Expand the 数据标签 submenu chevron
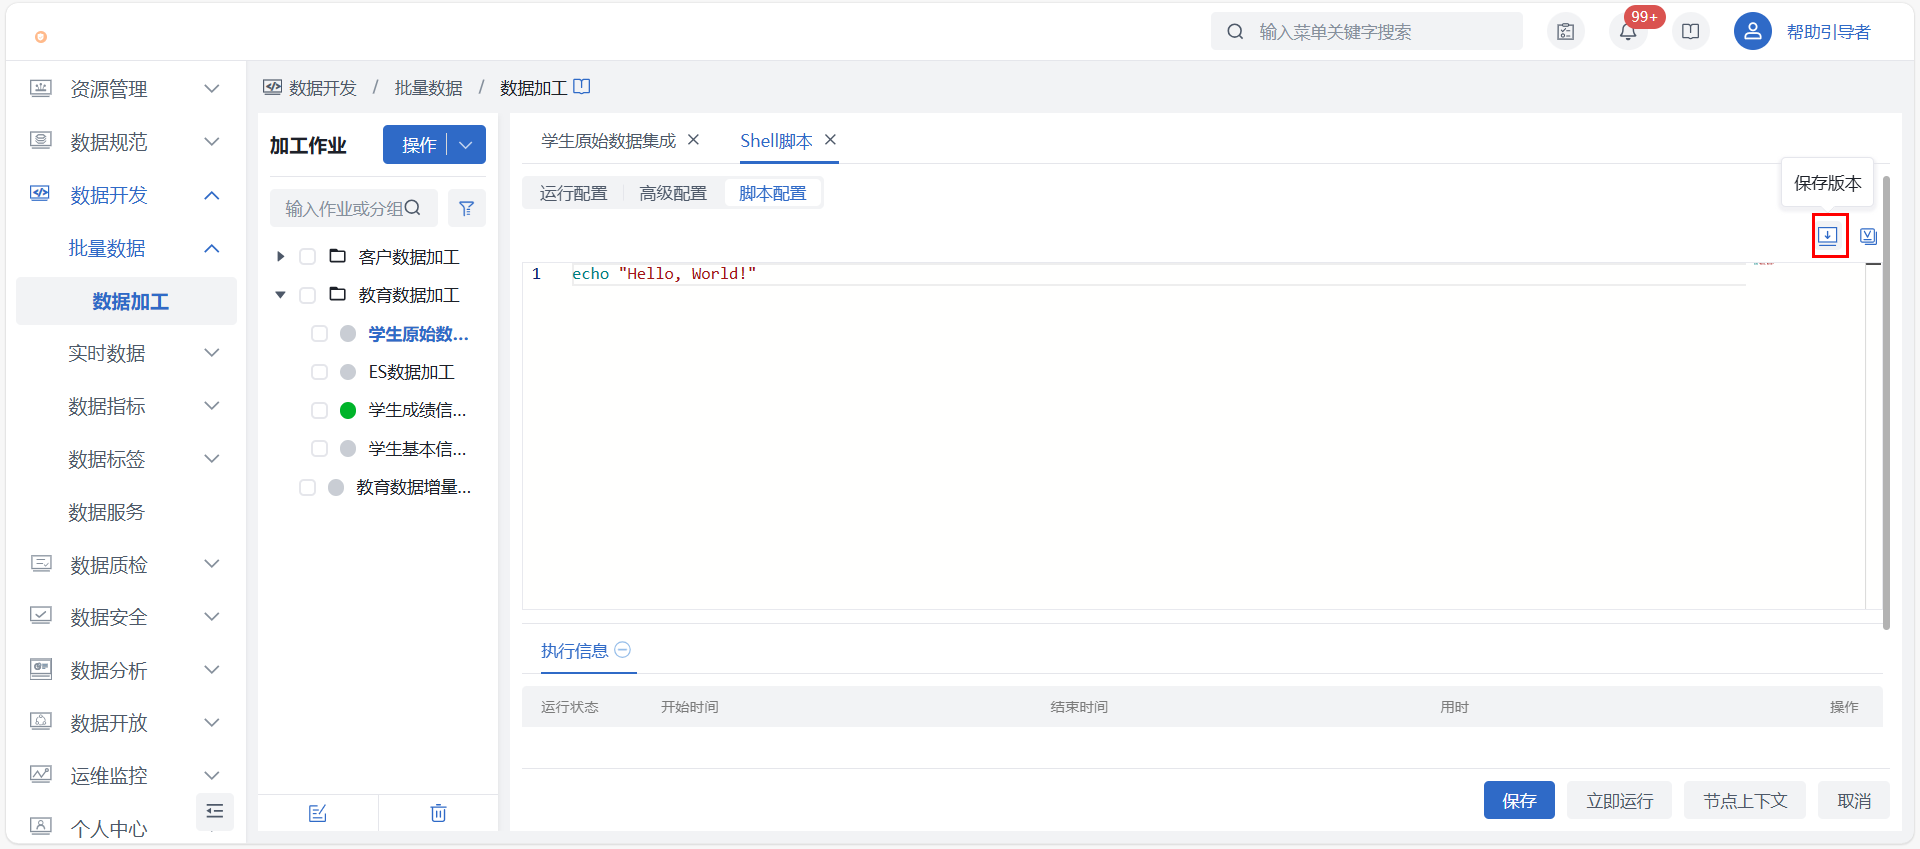The width and height of the screenshot is (1920, 849). 212,458
